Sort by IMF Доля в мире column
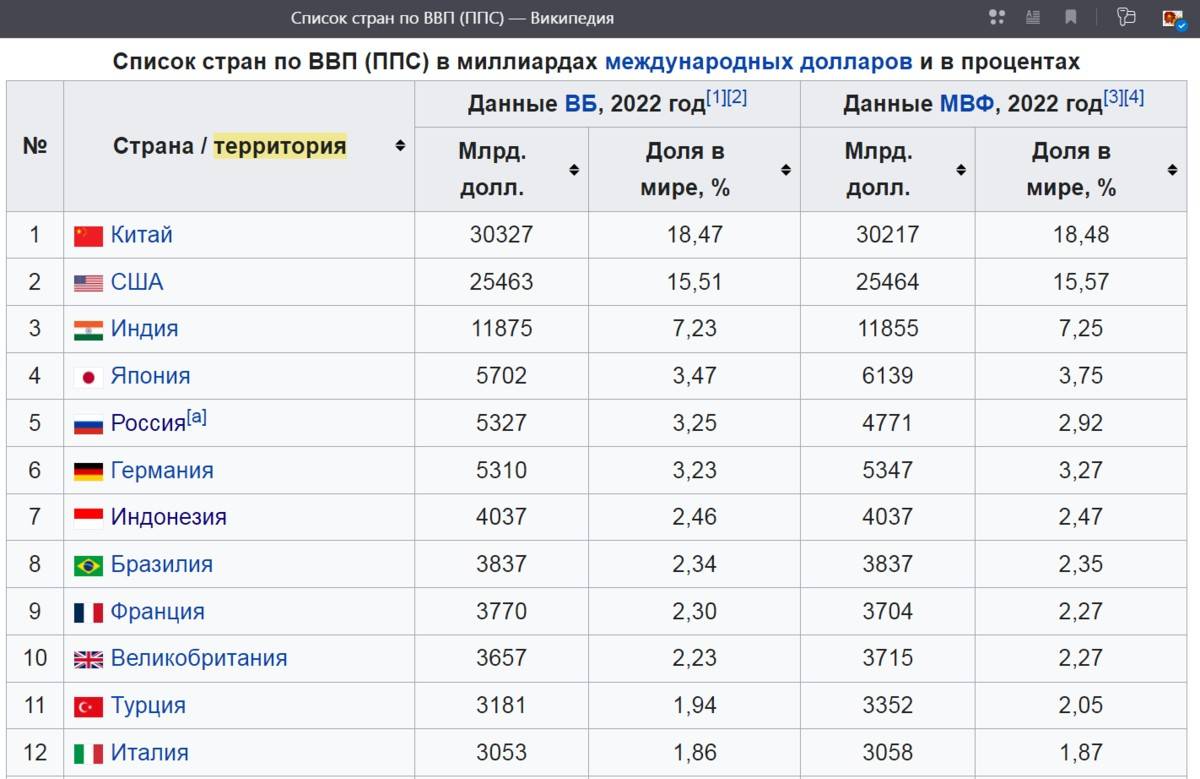Image resolution: width=1200 pixels, height=779 pixels. point(1172,170)
